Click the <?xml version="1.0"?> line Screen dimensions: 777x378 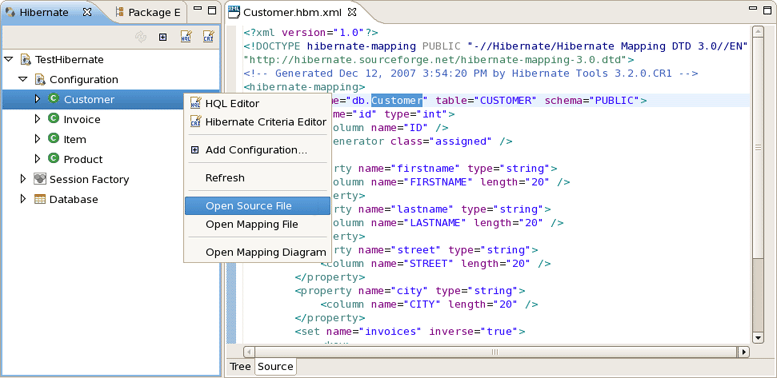click(x=311, y=33)
